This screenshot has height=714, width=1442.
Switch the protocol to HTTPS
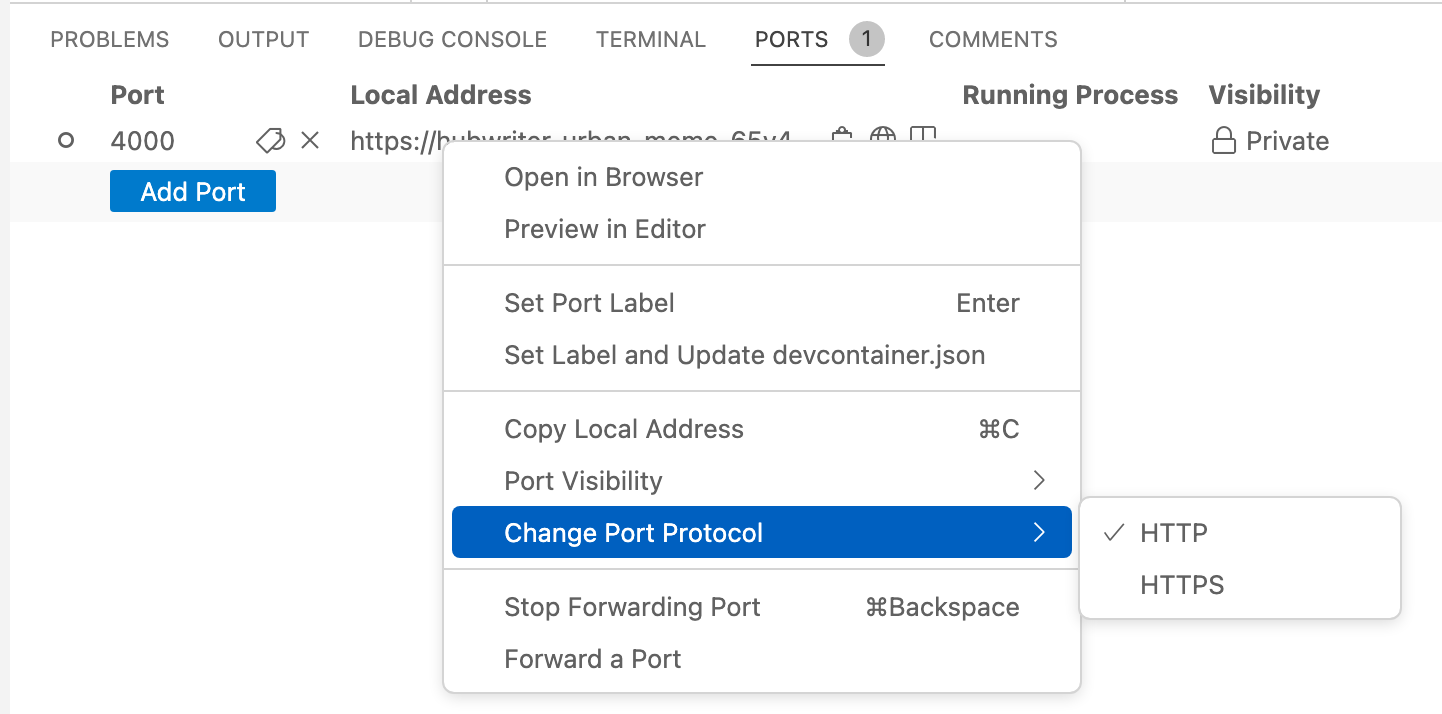(1182, 584)
